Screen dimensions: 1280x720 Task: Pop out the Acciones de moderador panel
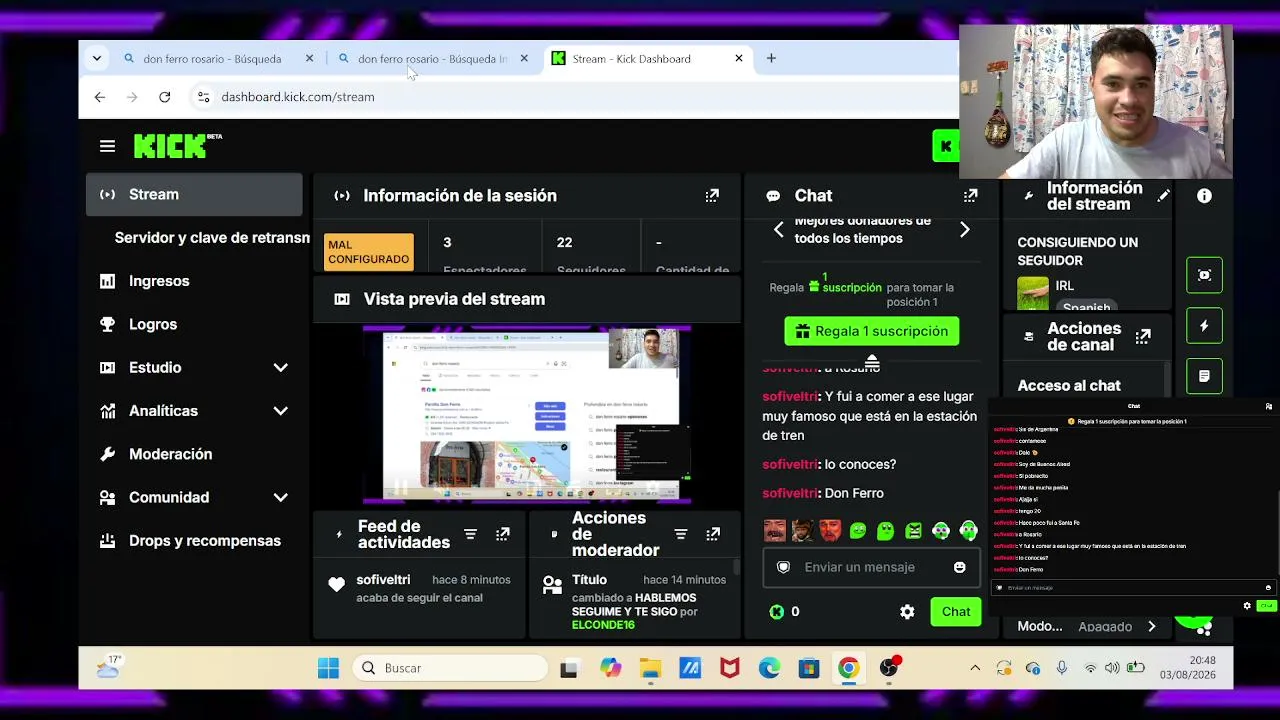point(713,534)
